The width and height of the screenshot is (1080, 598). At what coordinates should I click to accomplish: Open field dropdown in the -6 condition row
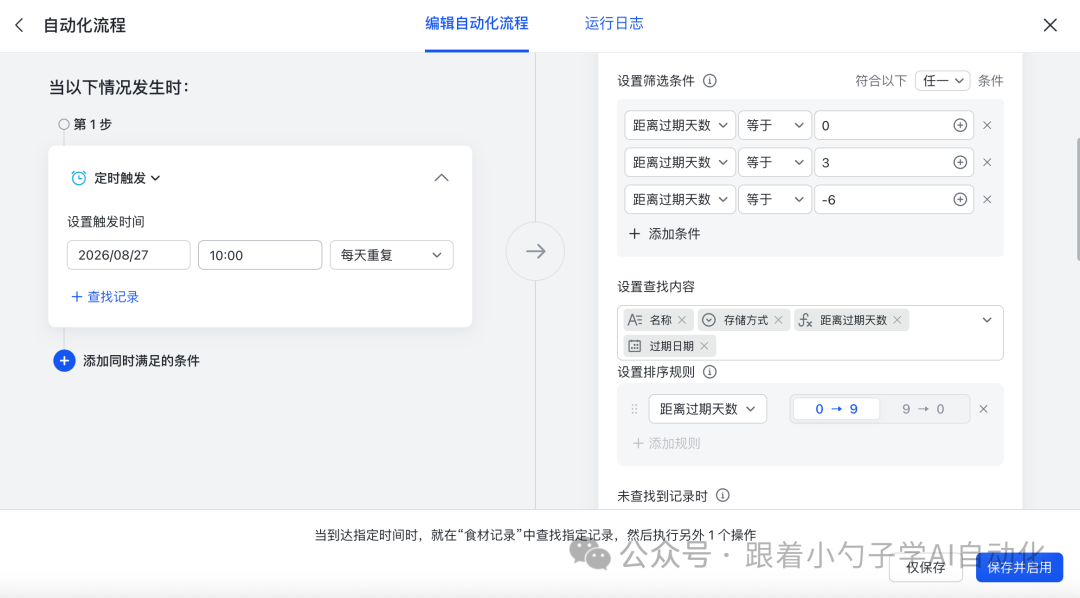pos(680,200)
